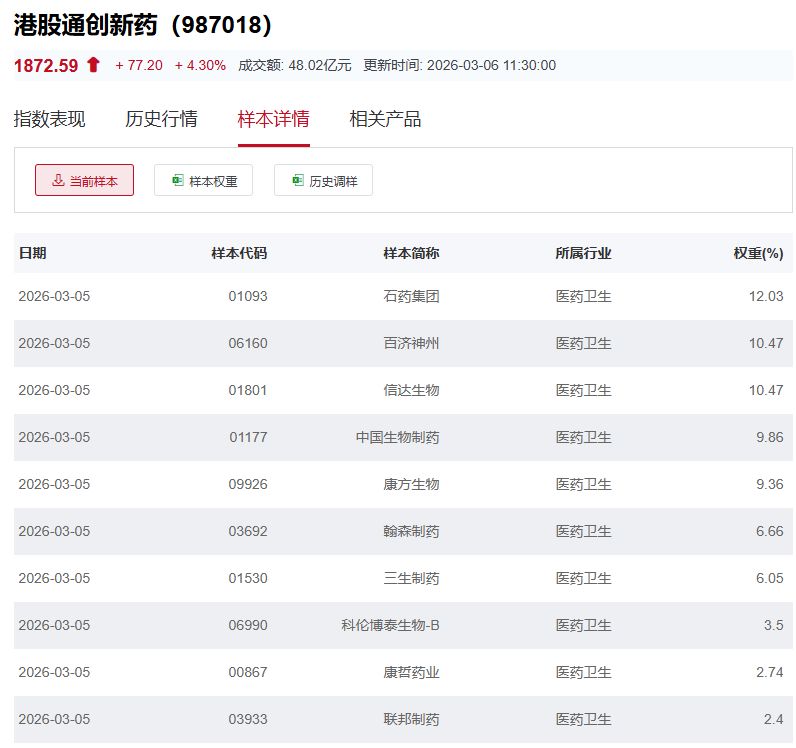Viewport: 796px width, 748px height.
Task: Switch to the 指数表现 tab
Action: 50,119
